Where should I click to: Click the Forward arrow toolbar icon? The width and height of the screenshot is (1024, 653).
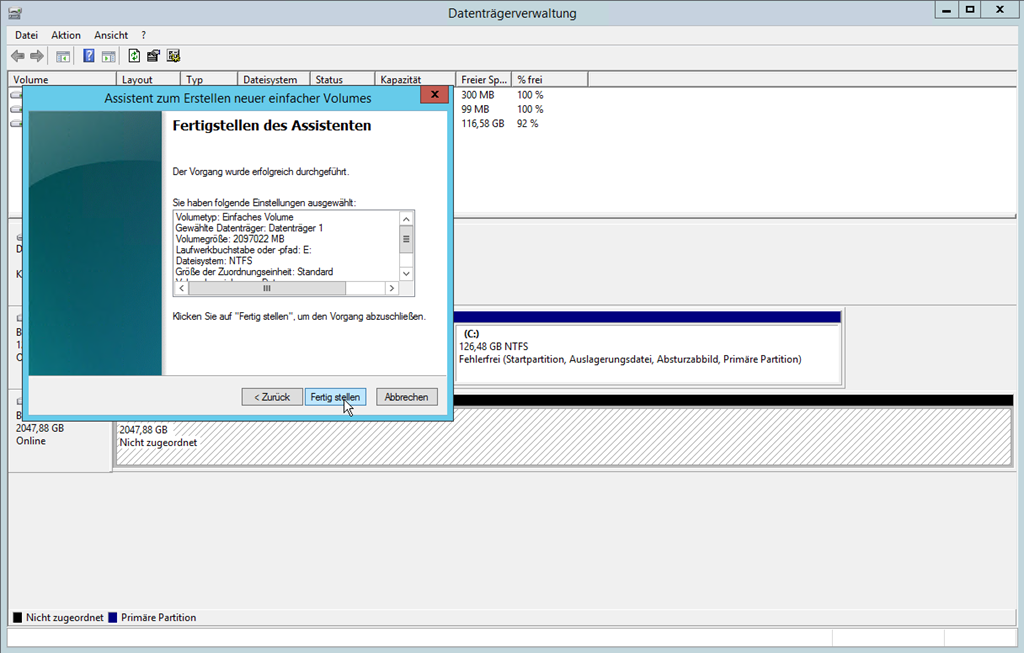pos(37,56)
